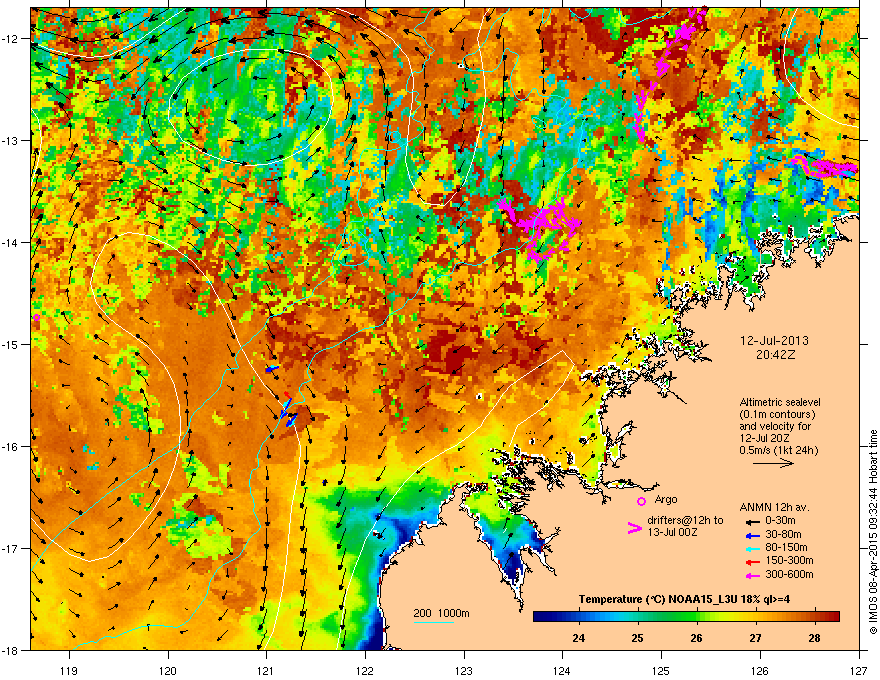The height and width of the screenshot is (680, 880).
Task: Click the '119' longitude axis label
Action: tap(69, 670)
